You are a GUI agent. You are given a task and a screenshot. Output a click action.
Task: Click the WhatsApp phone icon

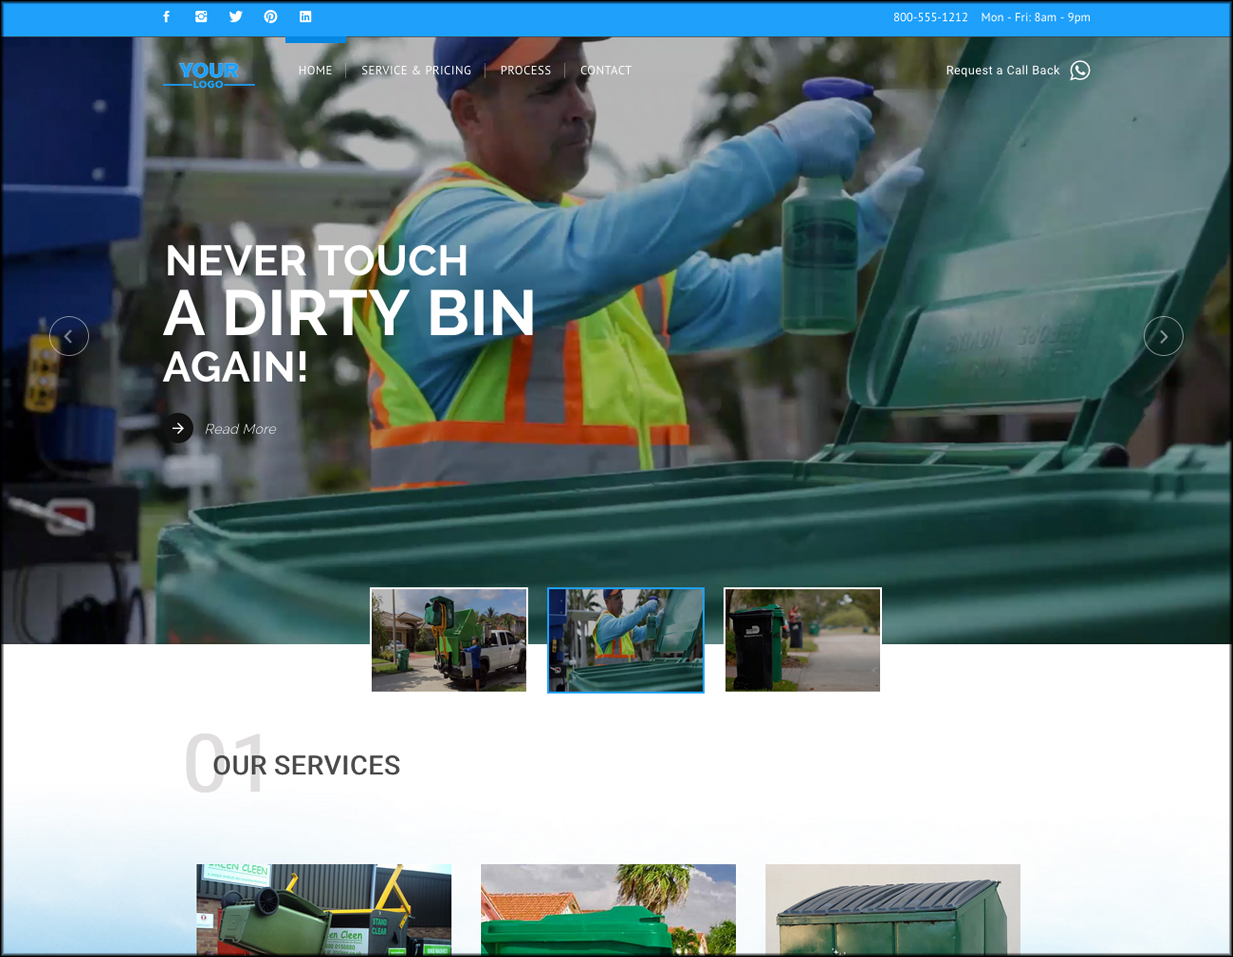(x=1080, y=70)
